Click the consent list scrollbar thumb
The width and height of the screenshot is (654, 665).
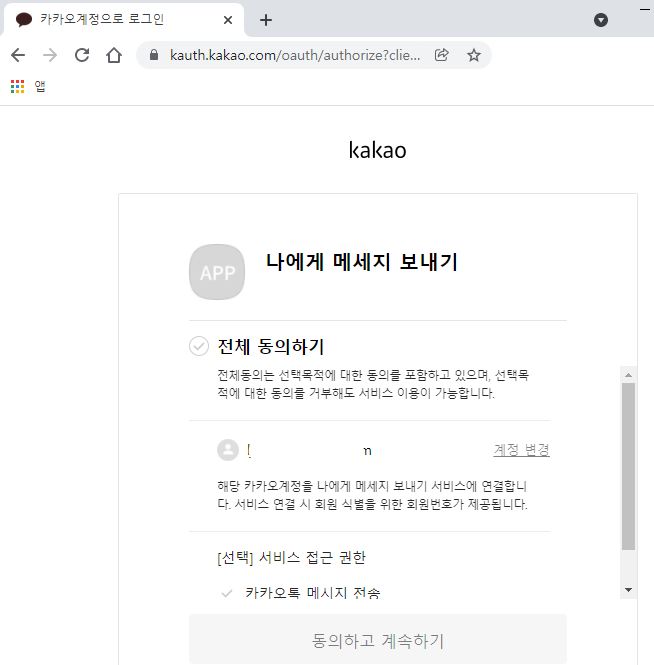pos(629,467)
